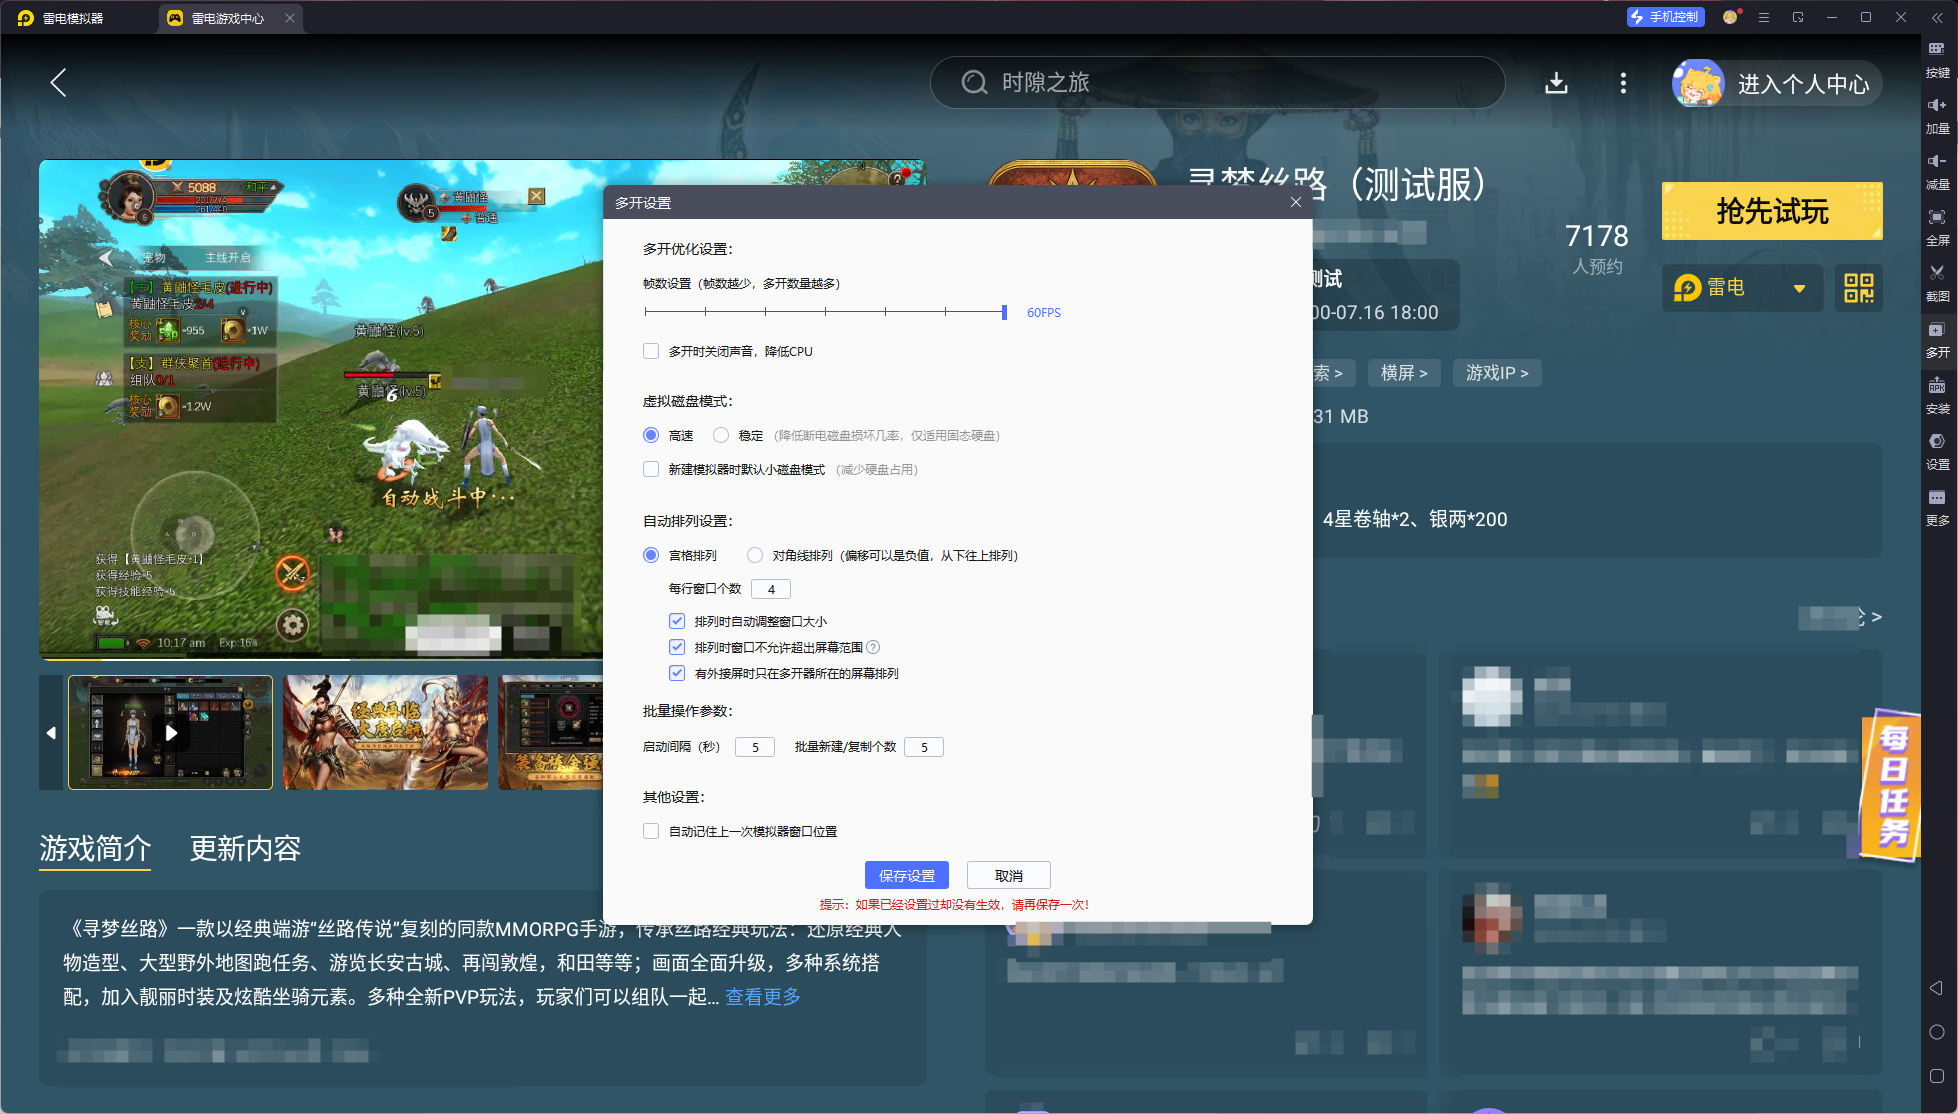Click the 安装 APK install sidebar icon
Screen dimensions: 1958x1114
point(1937,396)
